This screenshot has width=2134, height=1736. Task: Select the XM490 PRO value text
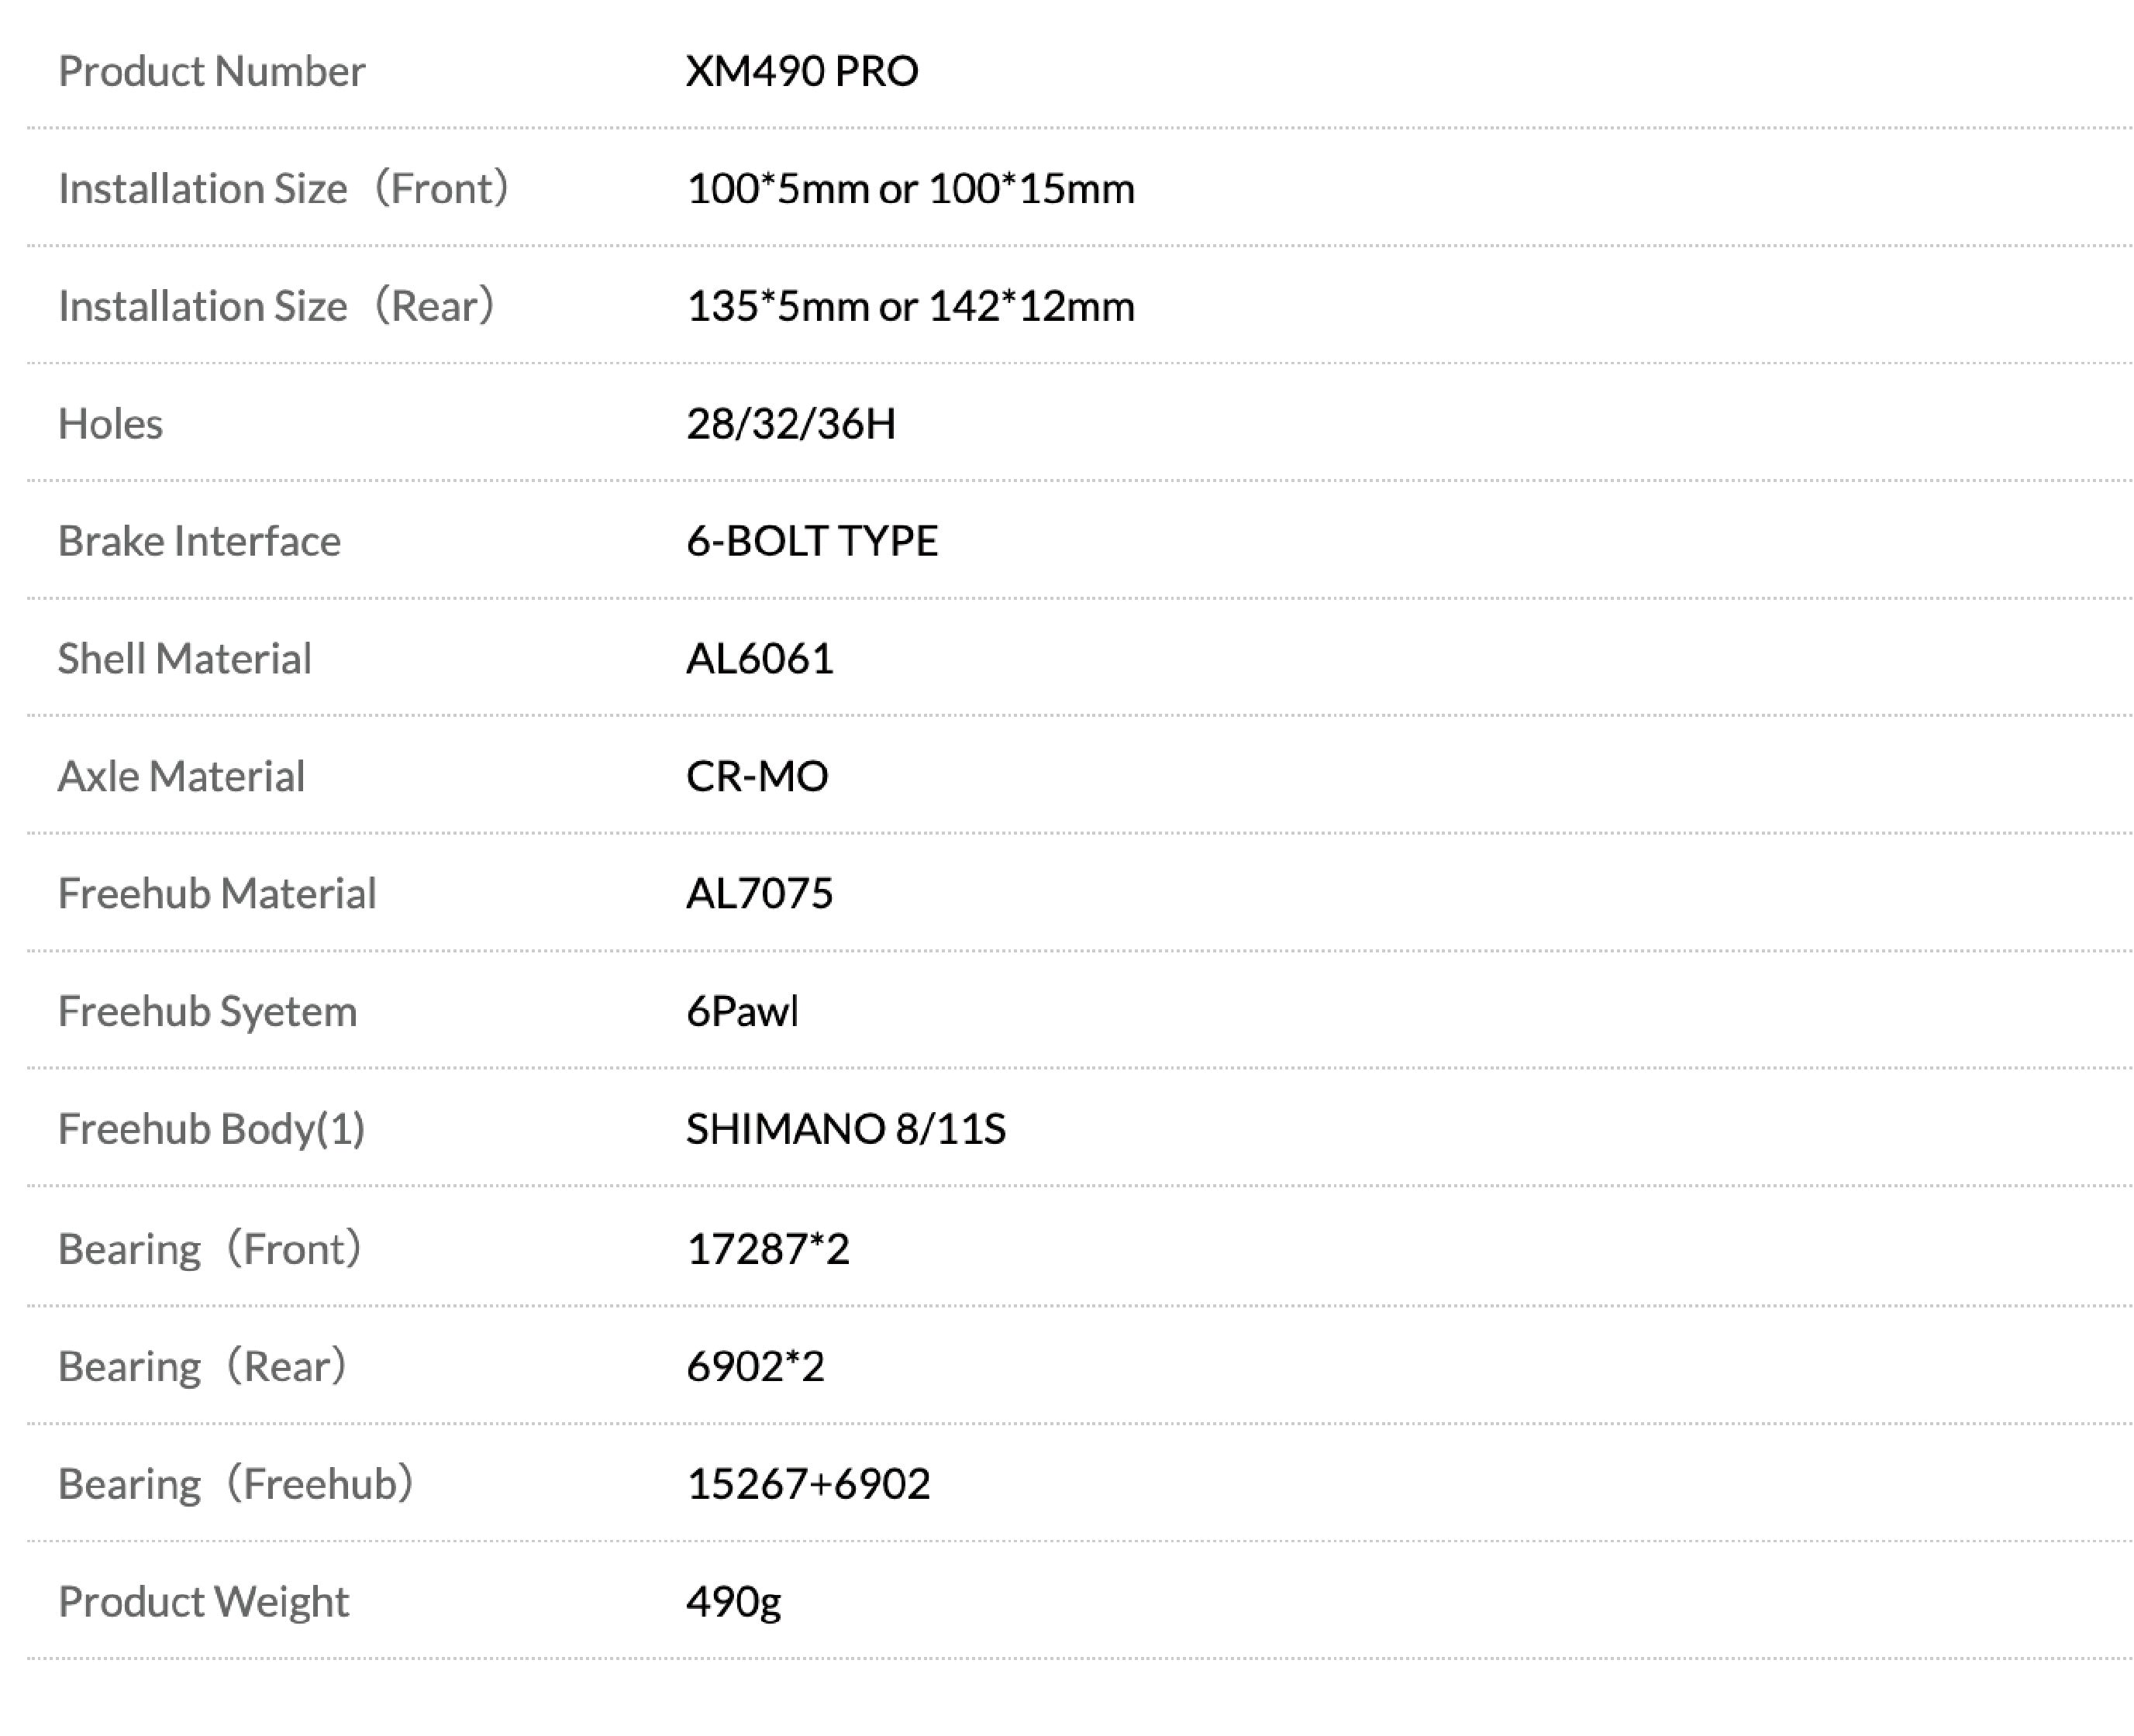pos(801,71)
